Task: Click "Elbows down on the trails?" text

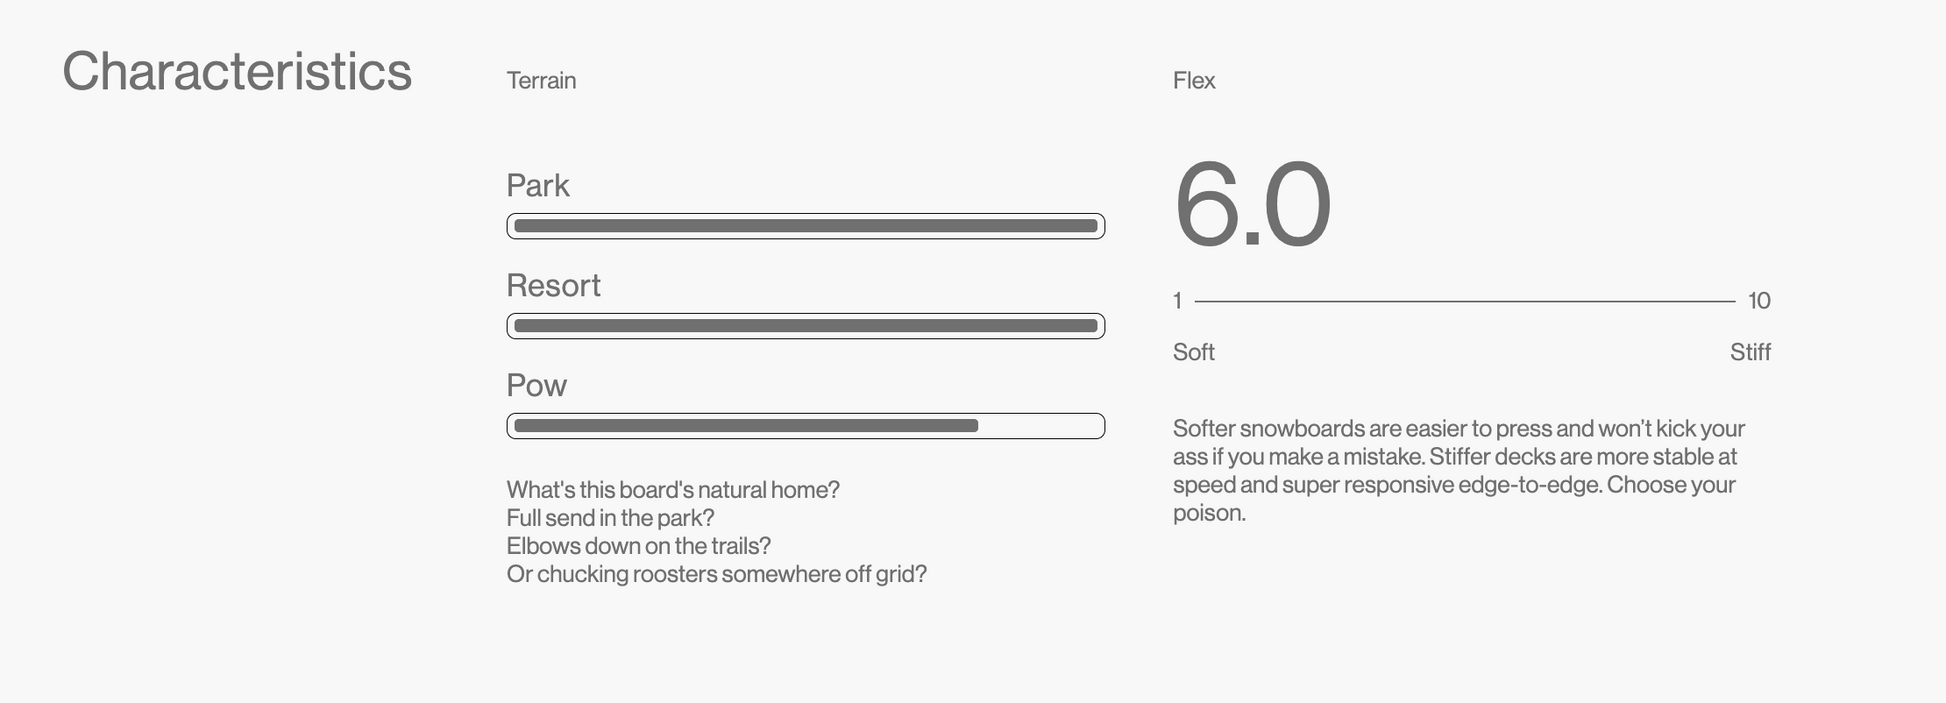Action: pyautogui.click(x=638, y=546)
